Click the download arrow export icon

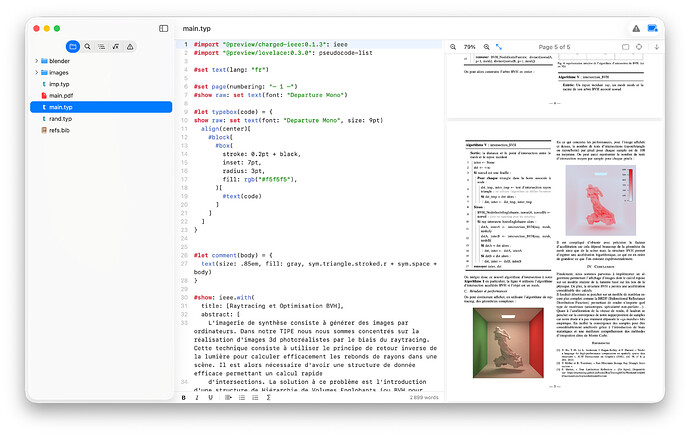click(x=656, y=47)
